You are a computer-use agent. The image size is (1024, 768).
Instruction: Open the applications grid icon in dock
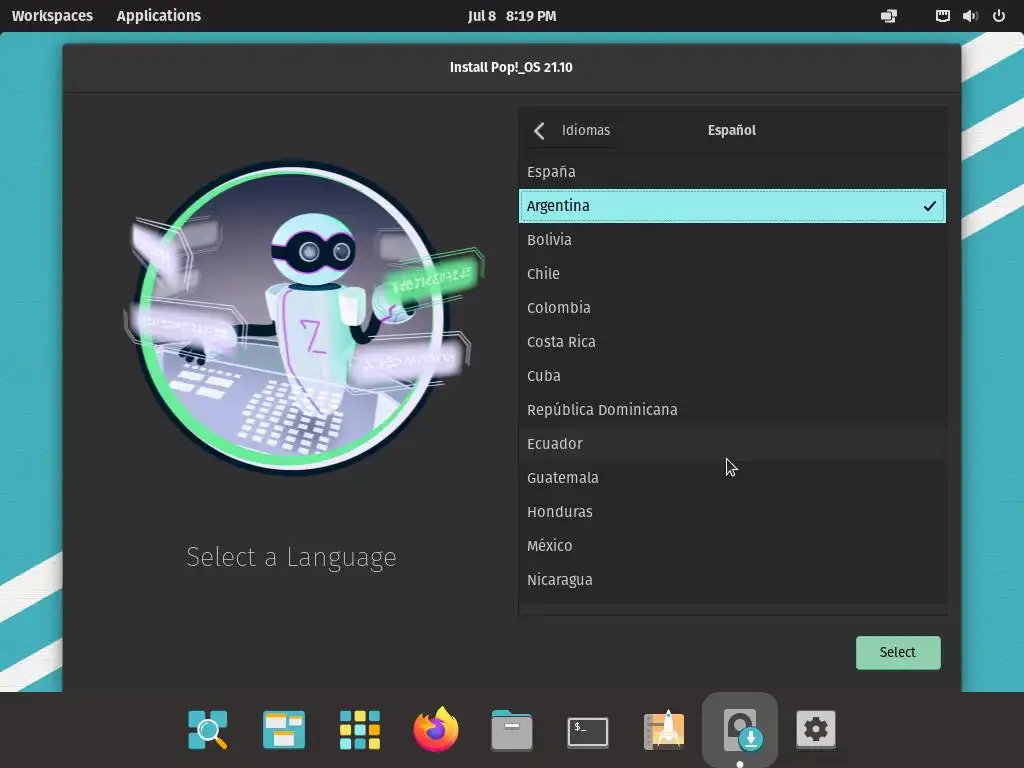tap(360, 729)
